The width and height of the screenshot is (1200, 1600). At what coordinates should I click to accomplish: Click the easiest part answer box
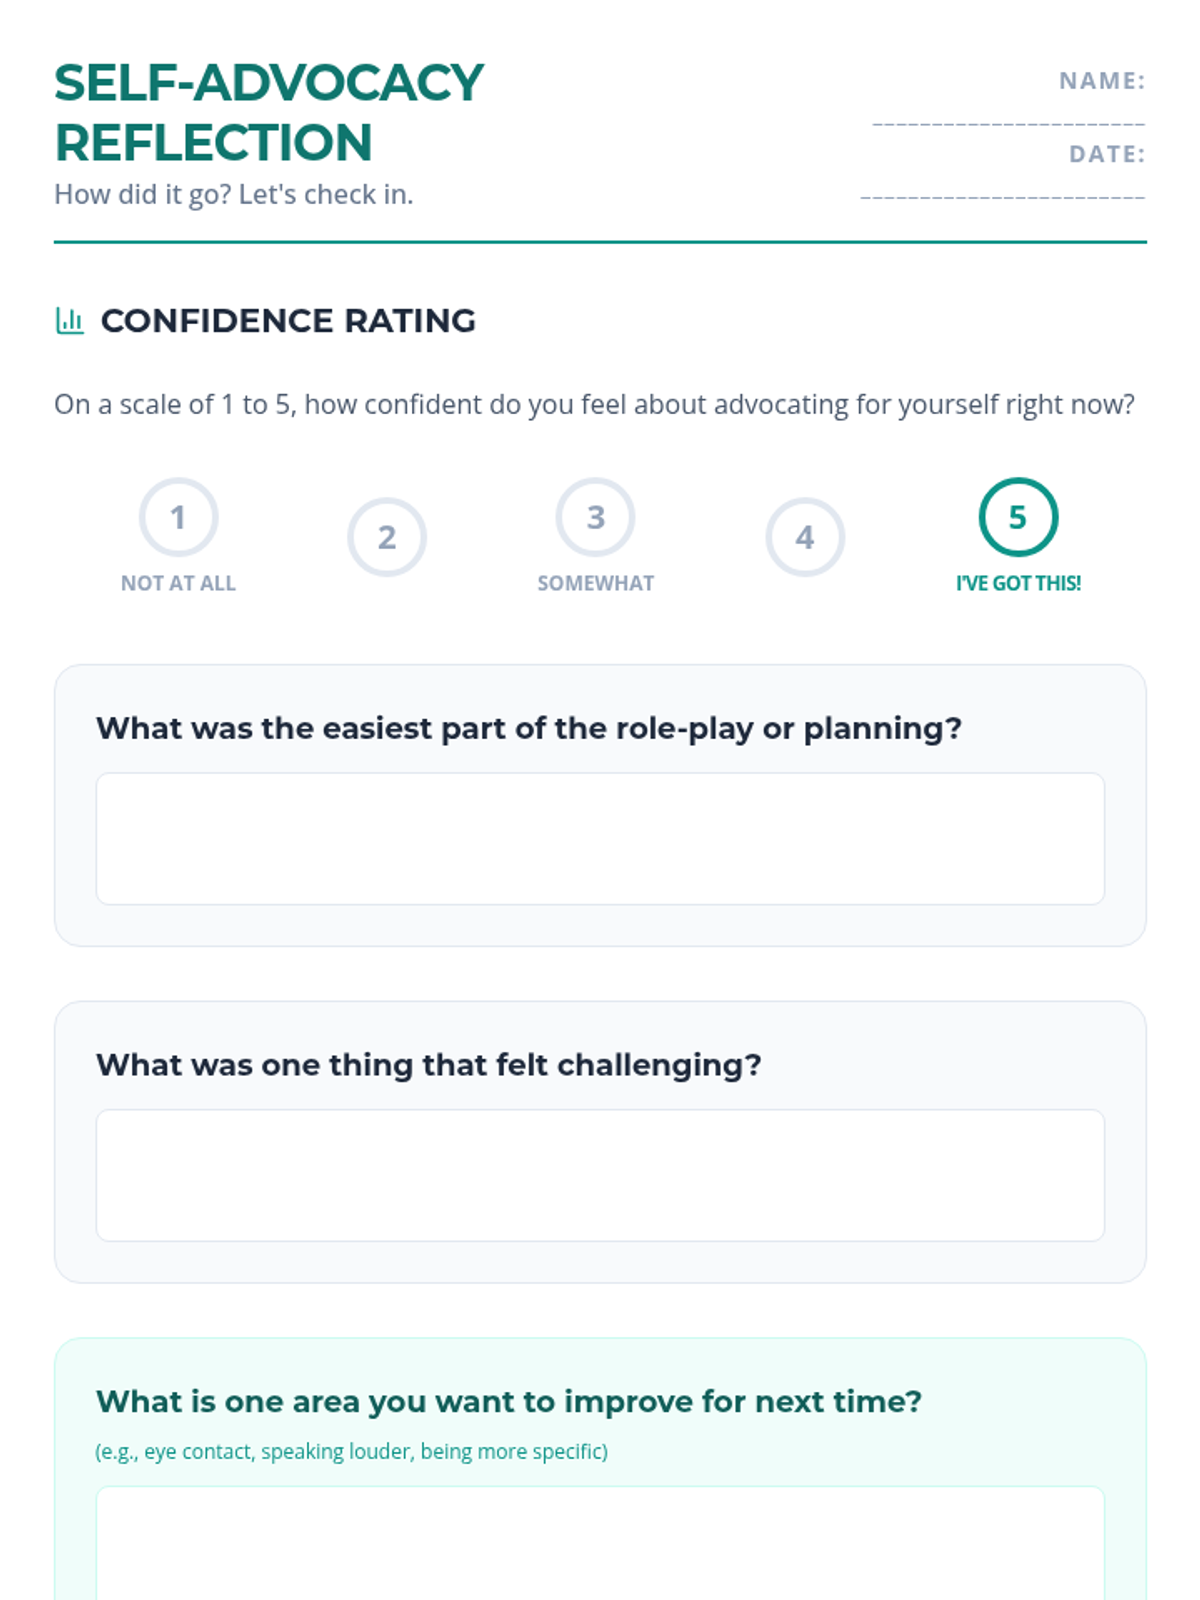(x=600, y=838)
